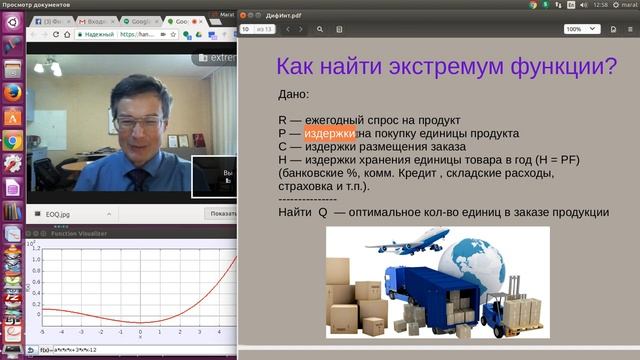The image size is (640, 360).
Task: Open Ubuntu Software Center in the dock
Action: 12,117
